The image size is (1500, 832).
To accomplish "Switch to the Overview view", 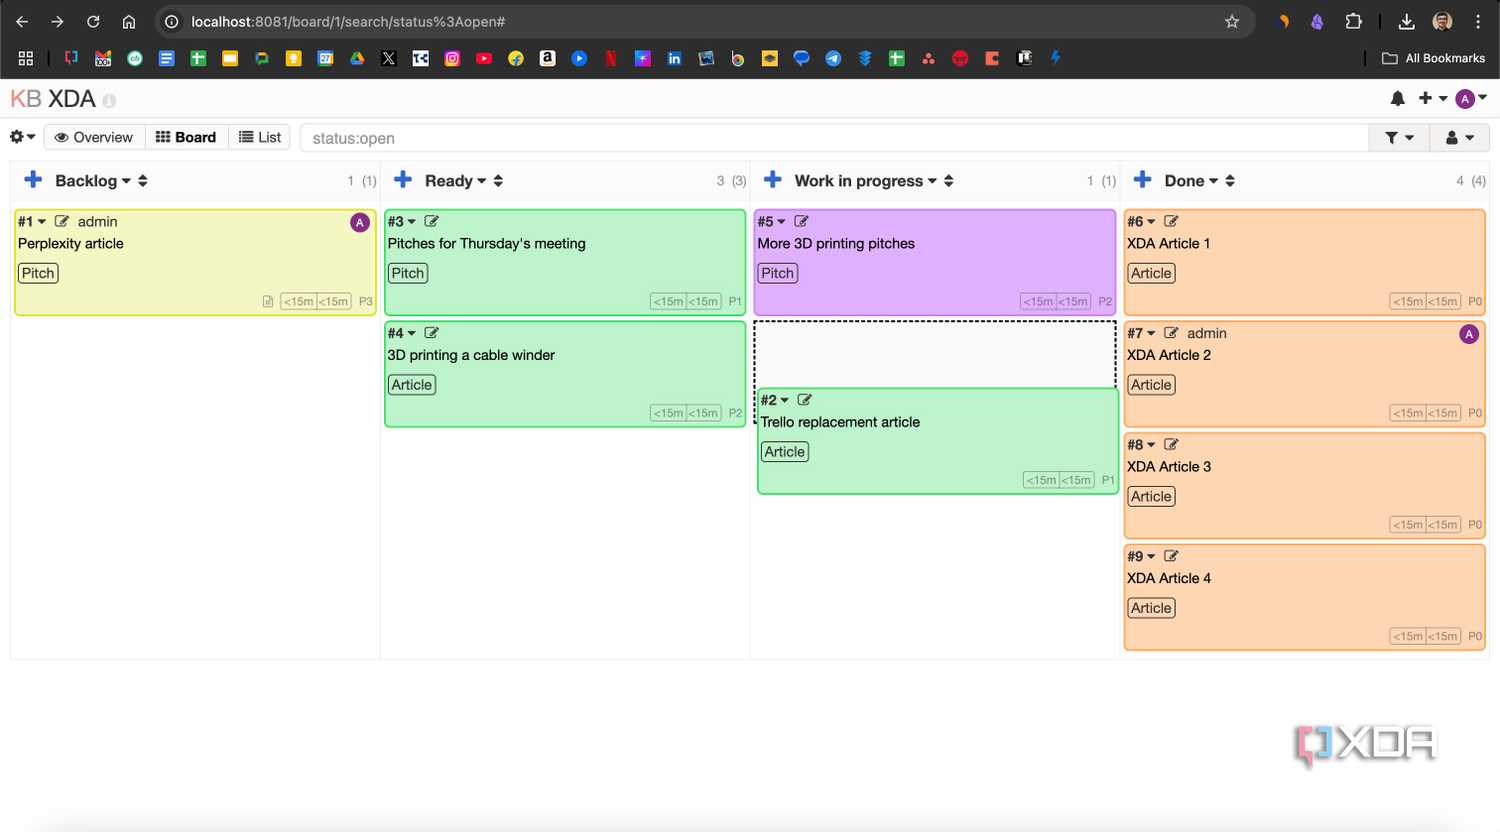I will pos(94,137).
